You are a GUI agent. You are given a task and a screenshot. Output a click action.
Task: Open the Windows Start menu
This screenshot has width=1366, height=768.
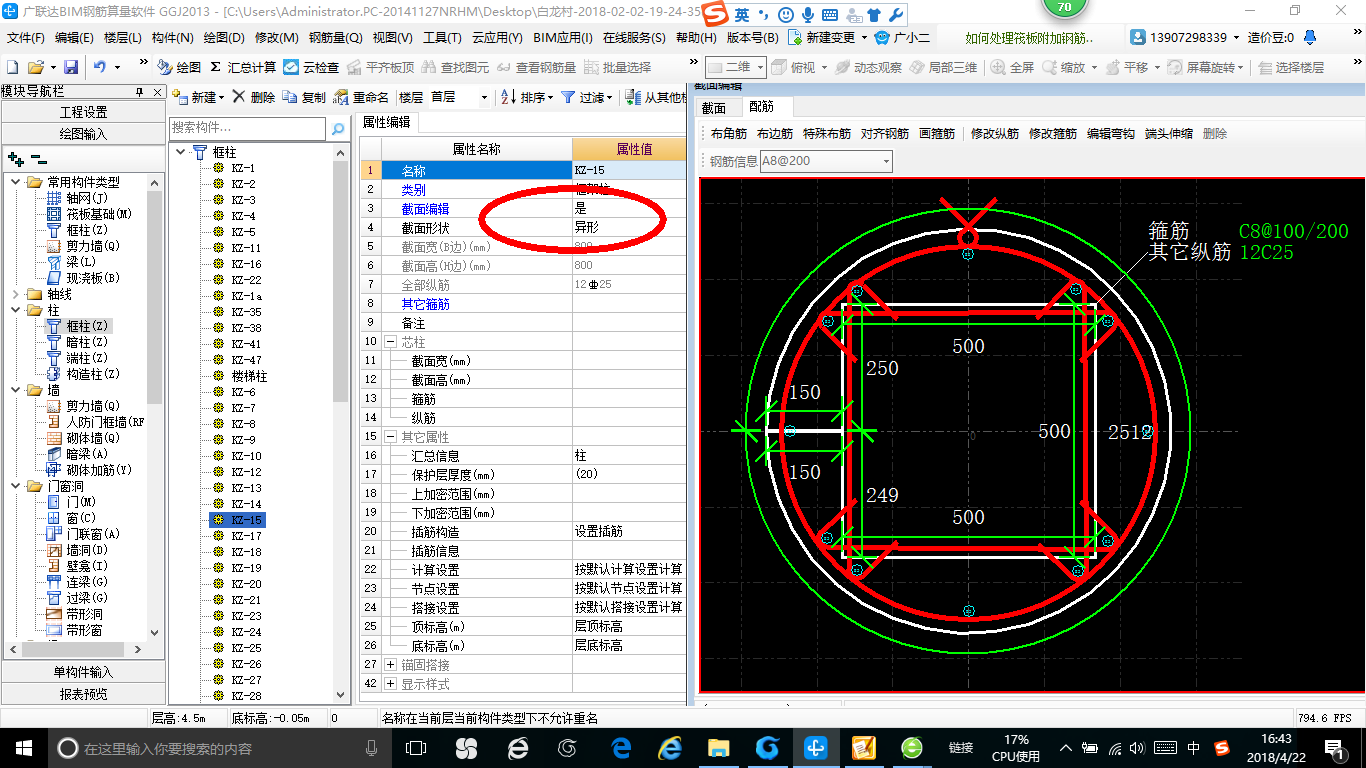click(x=24, y=748)
